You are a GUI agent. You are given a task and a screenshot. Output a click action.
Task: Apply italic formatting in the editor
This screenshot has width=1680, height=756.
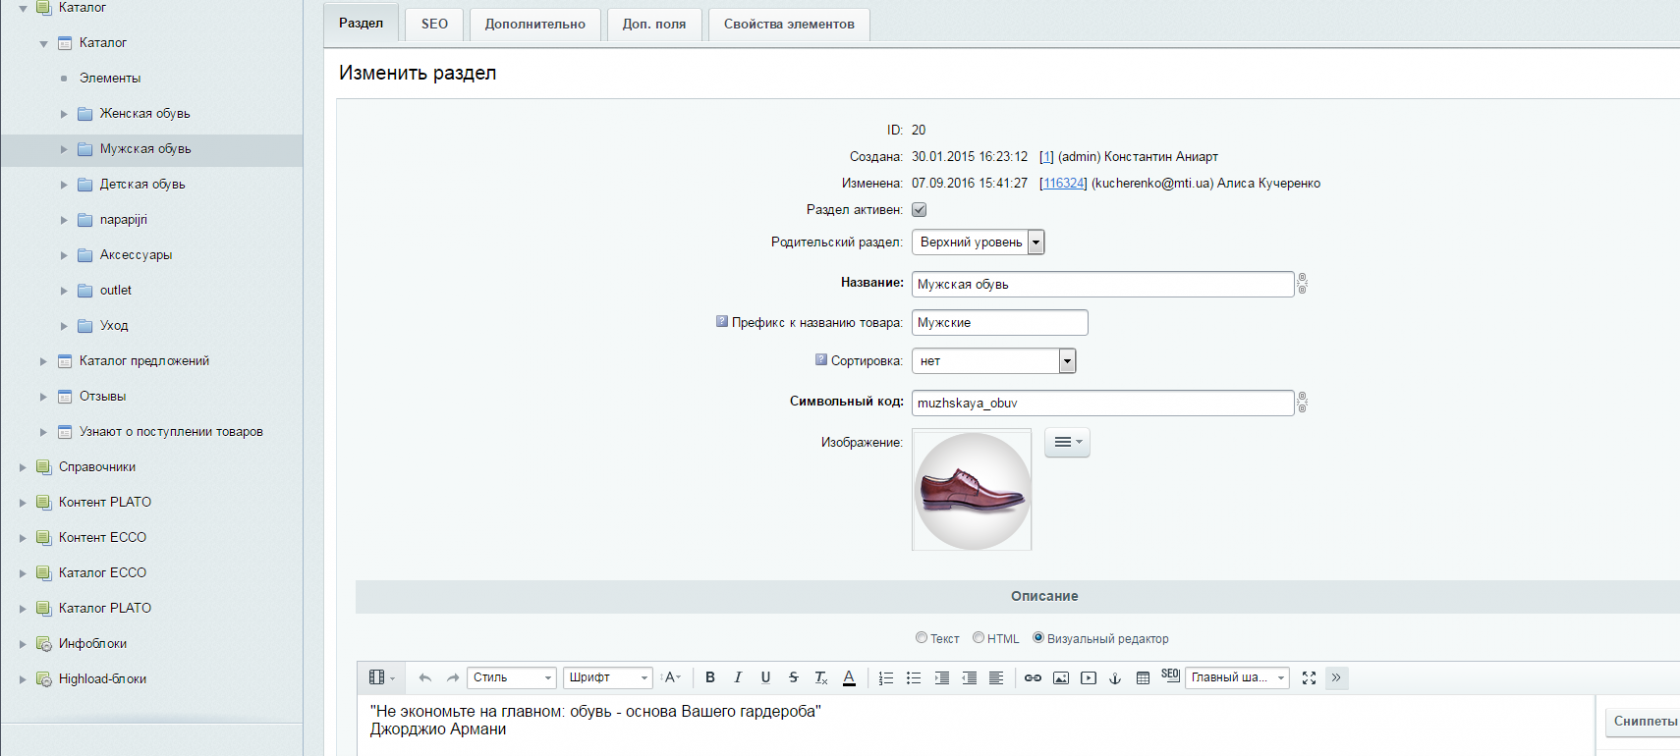pos(738,678)
